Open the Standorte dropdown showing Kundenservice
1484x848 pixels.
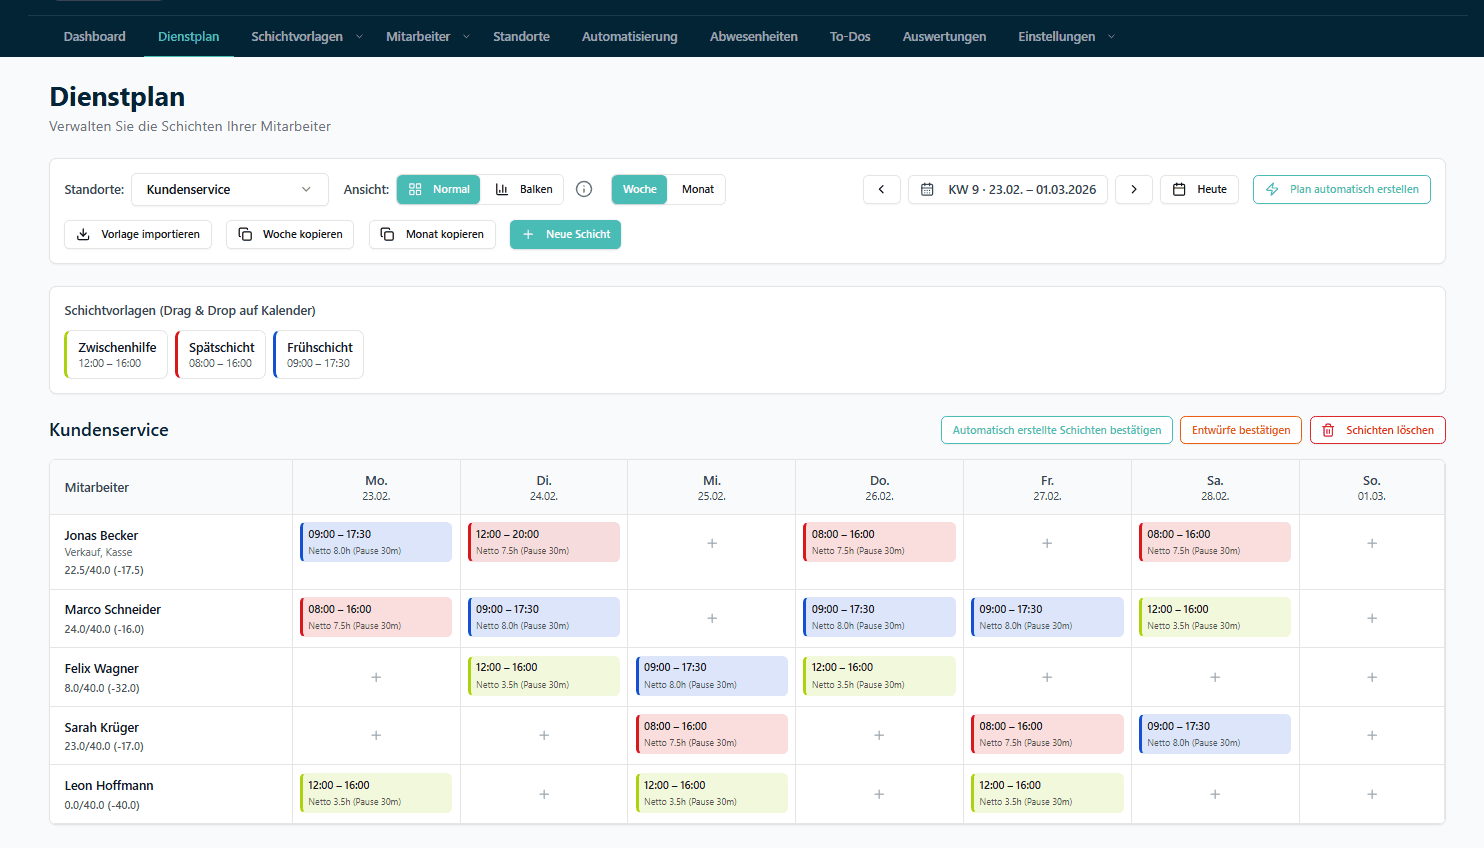229,189
